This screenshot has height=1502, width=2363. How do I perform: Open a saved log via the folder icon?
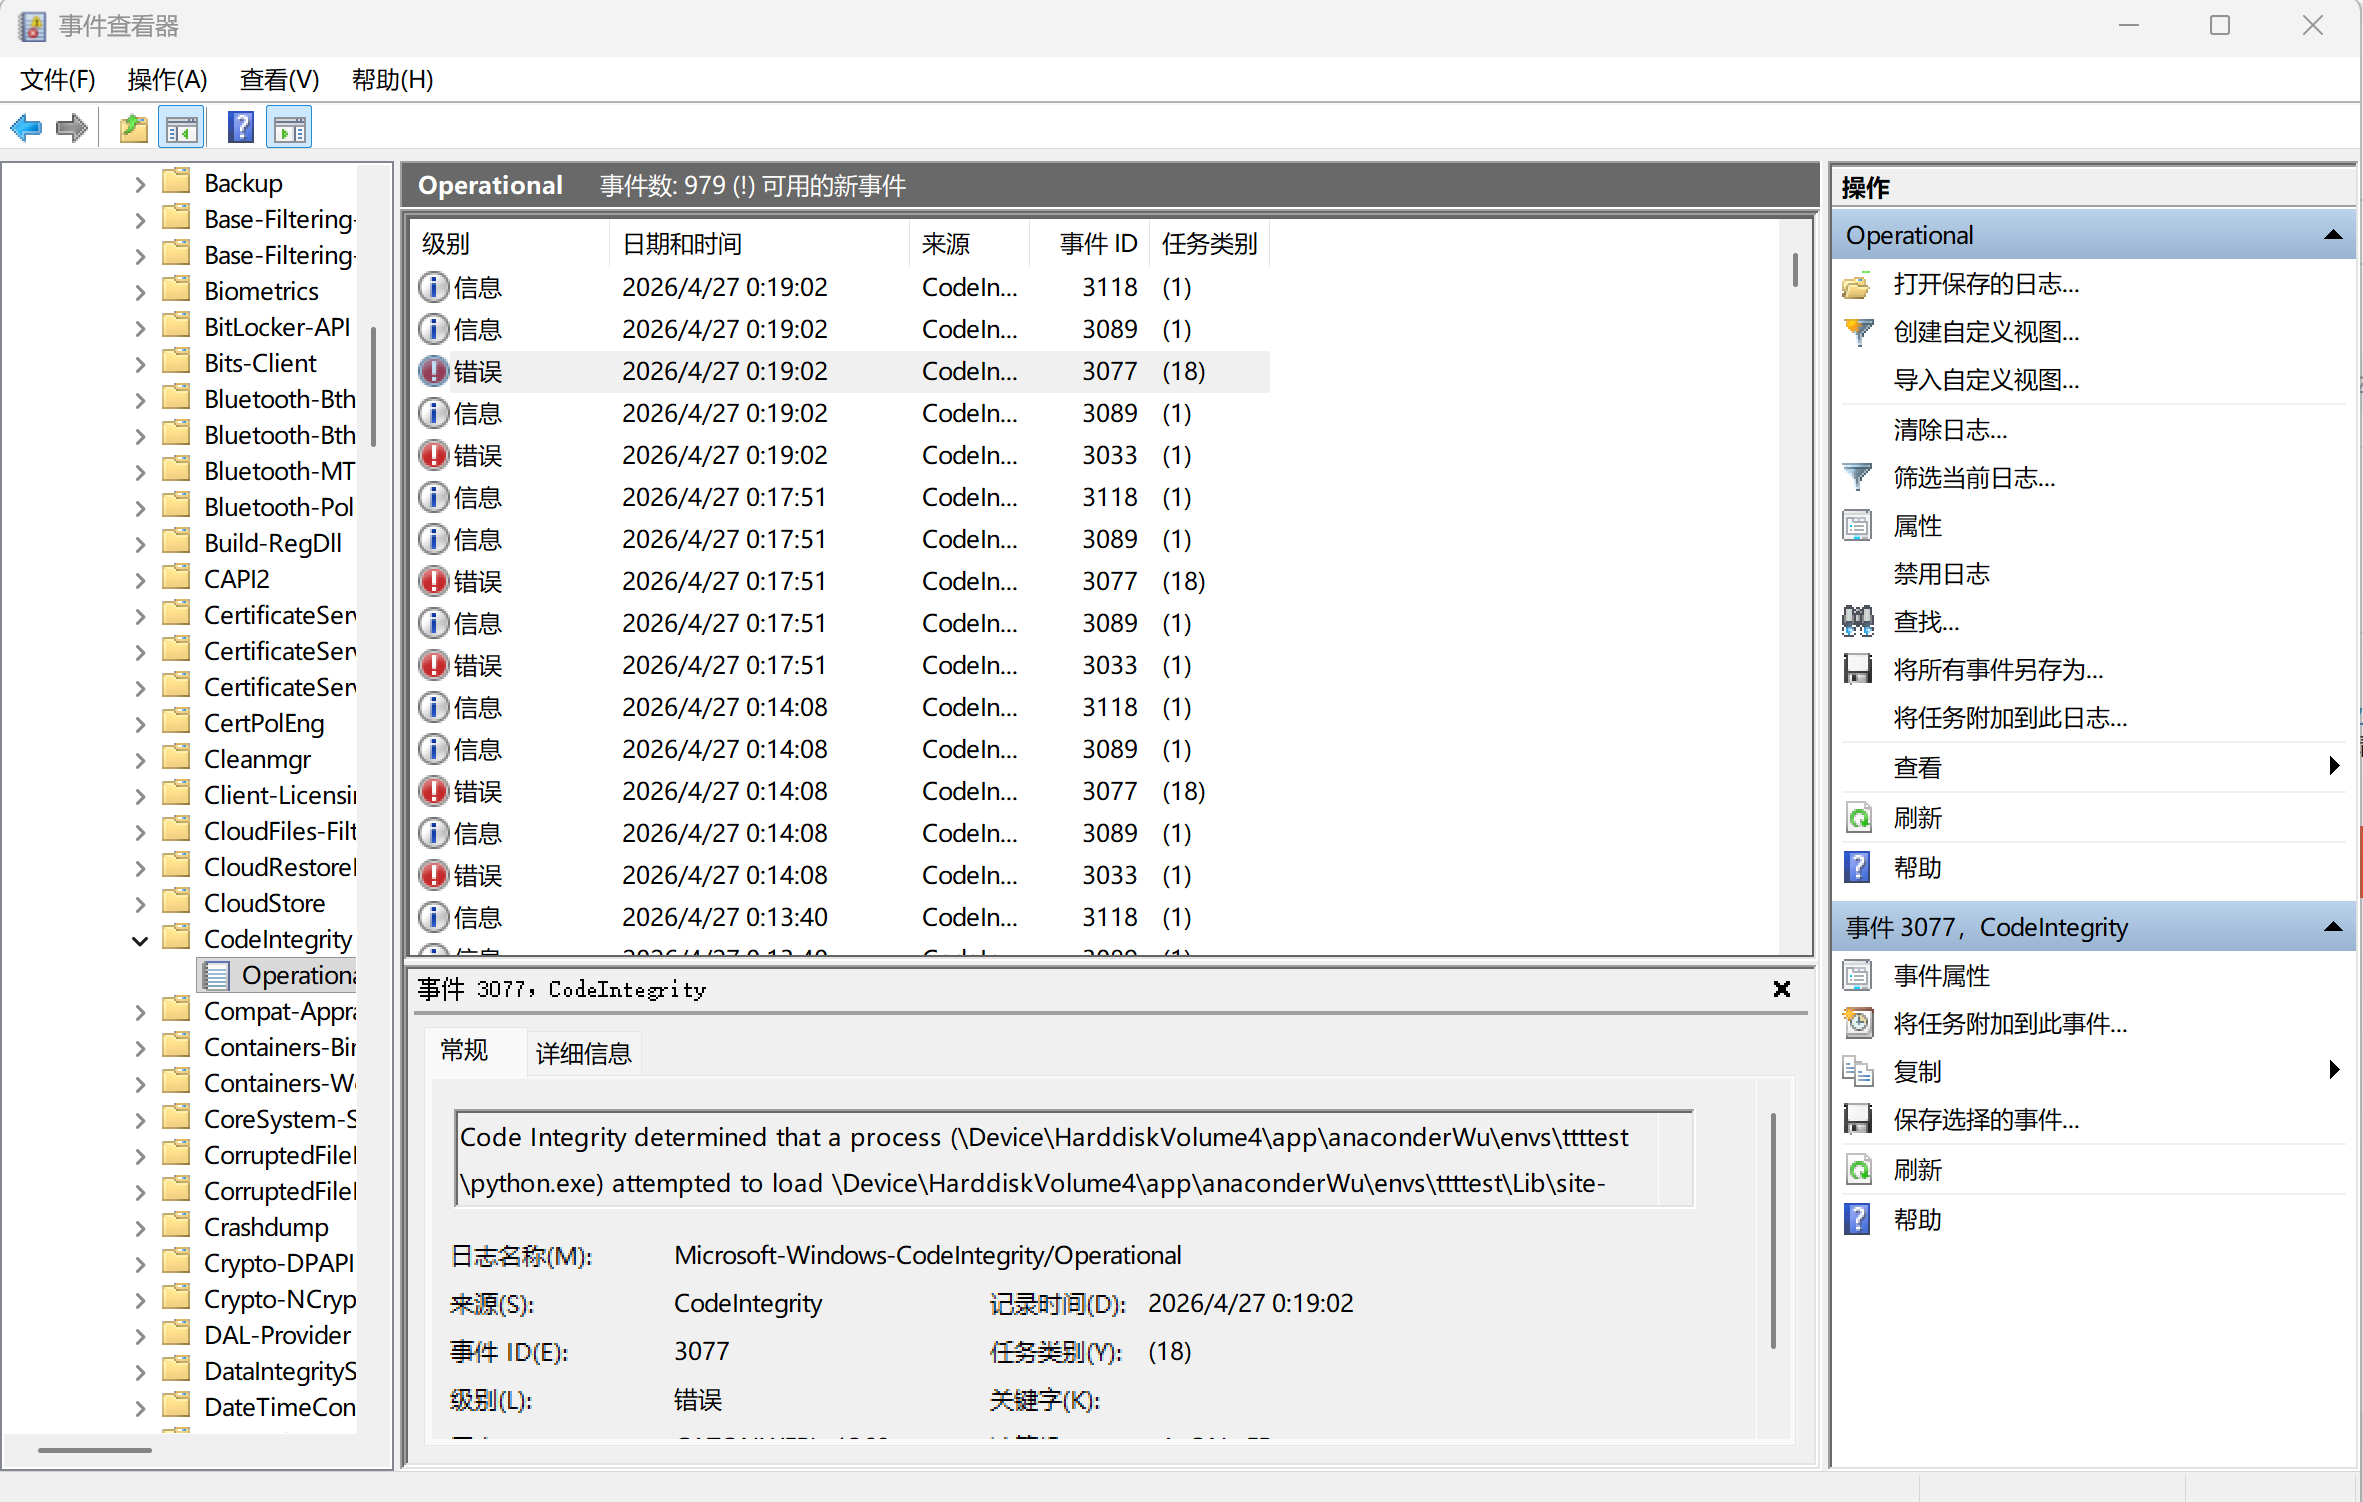[x=133, y=127]
